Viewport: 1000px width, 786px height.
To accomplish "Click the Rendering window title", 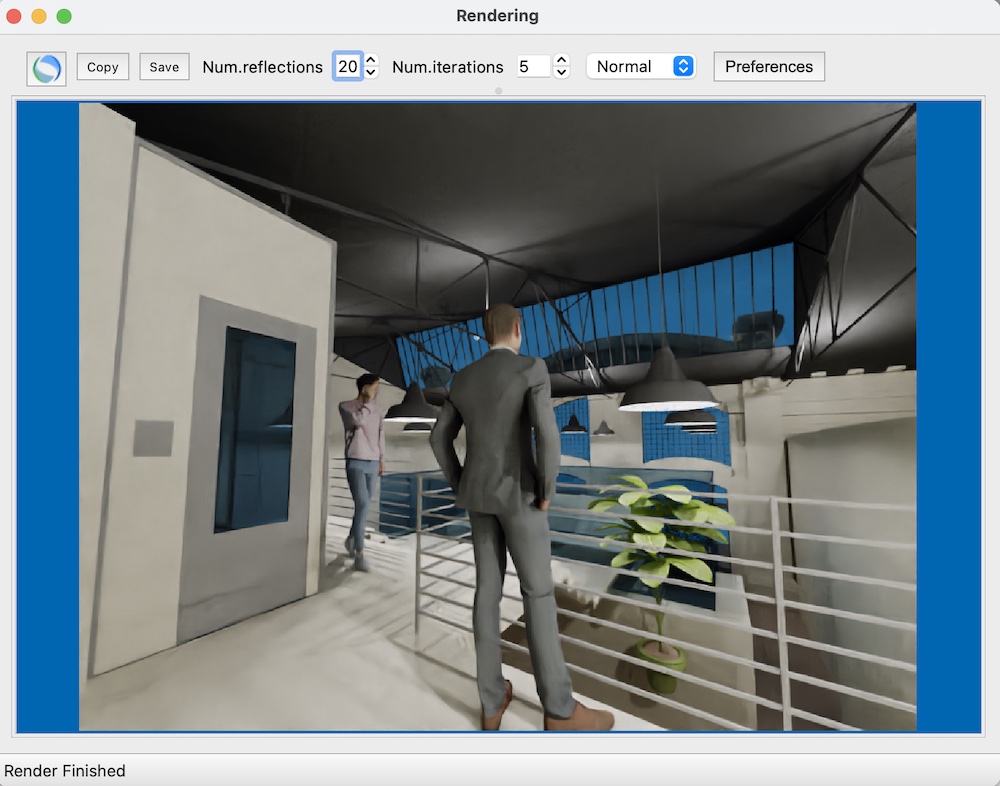I will (497, 16).
